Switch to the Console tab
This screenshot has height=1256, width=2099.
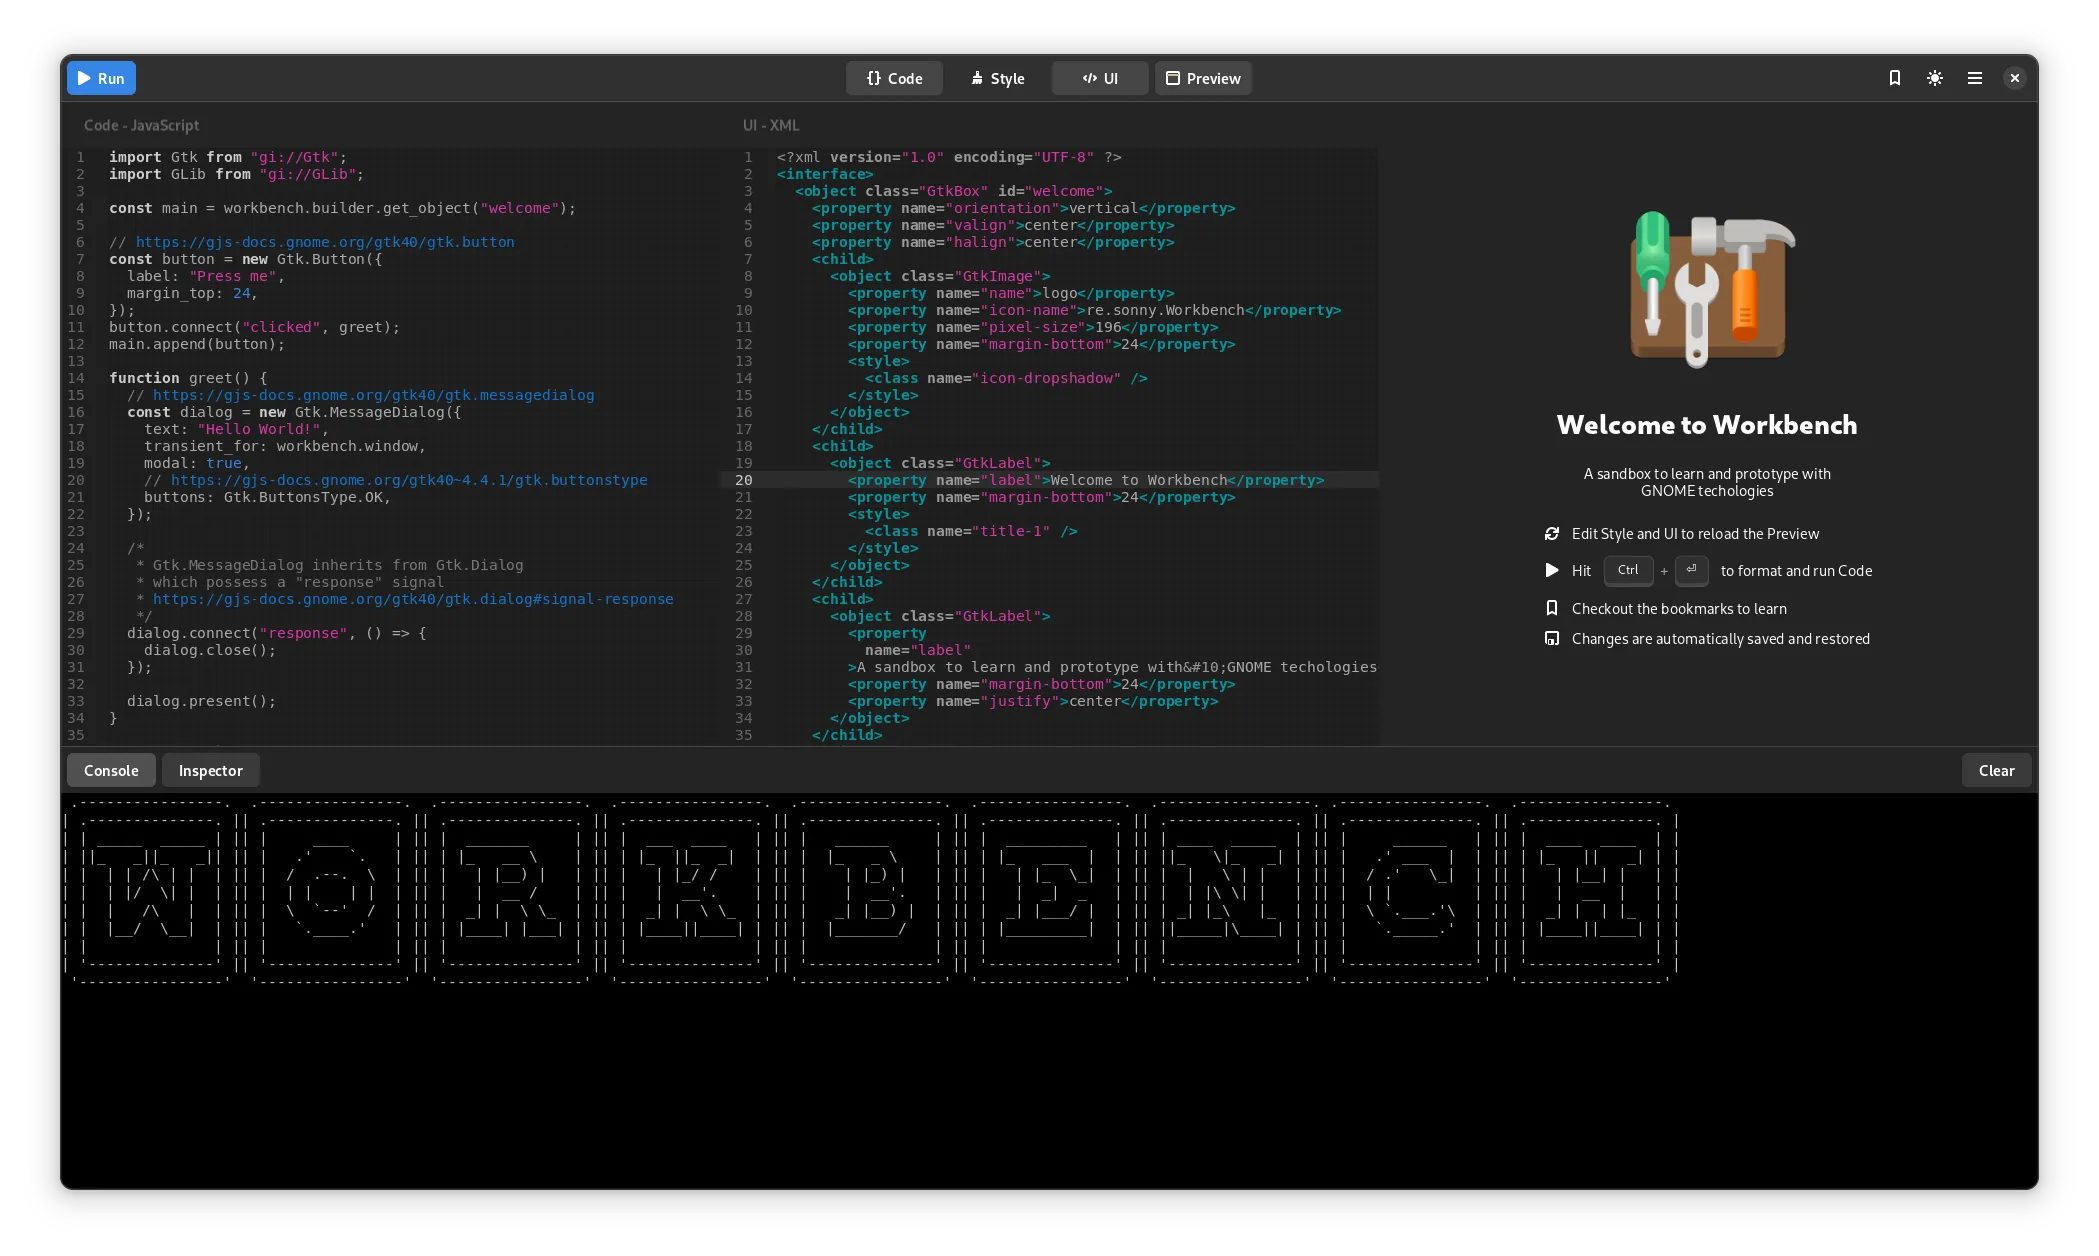111,770
